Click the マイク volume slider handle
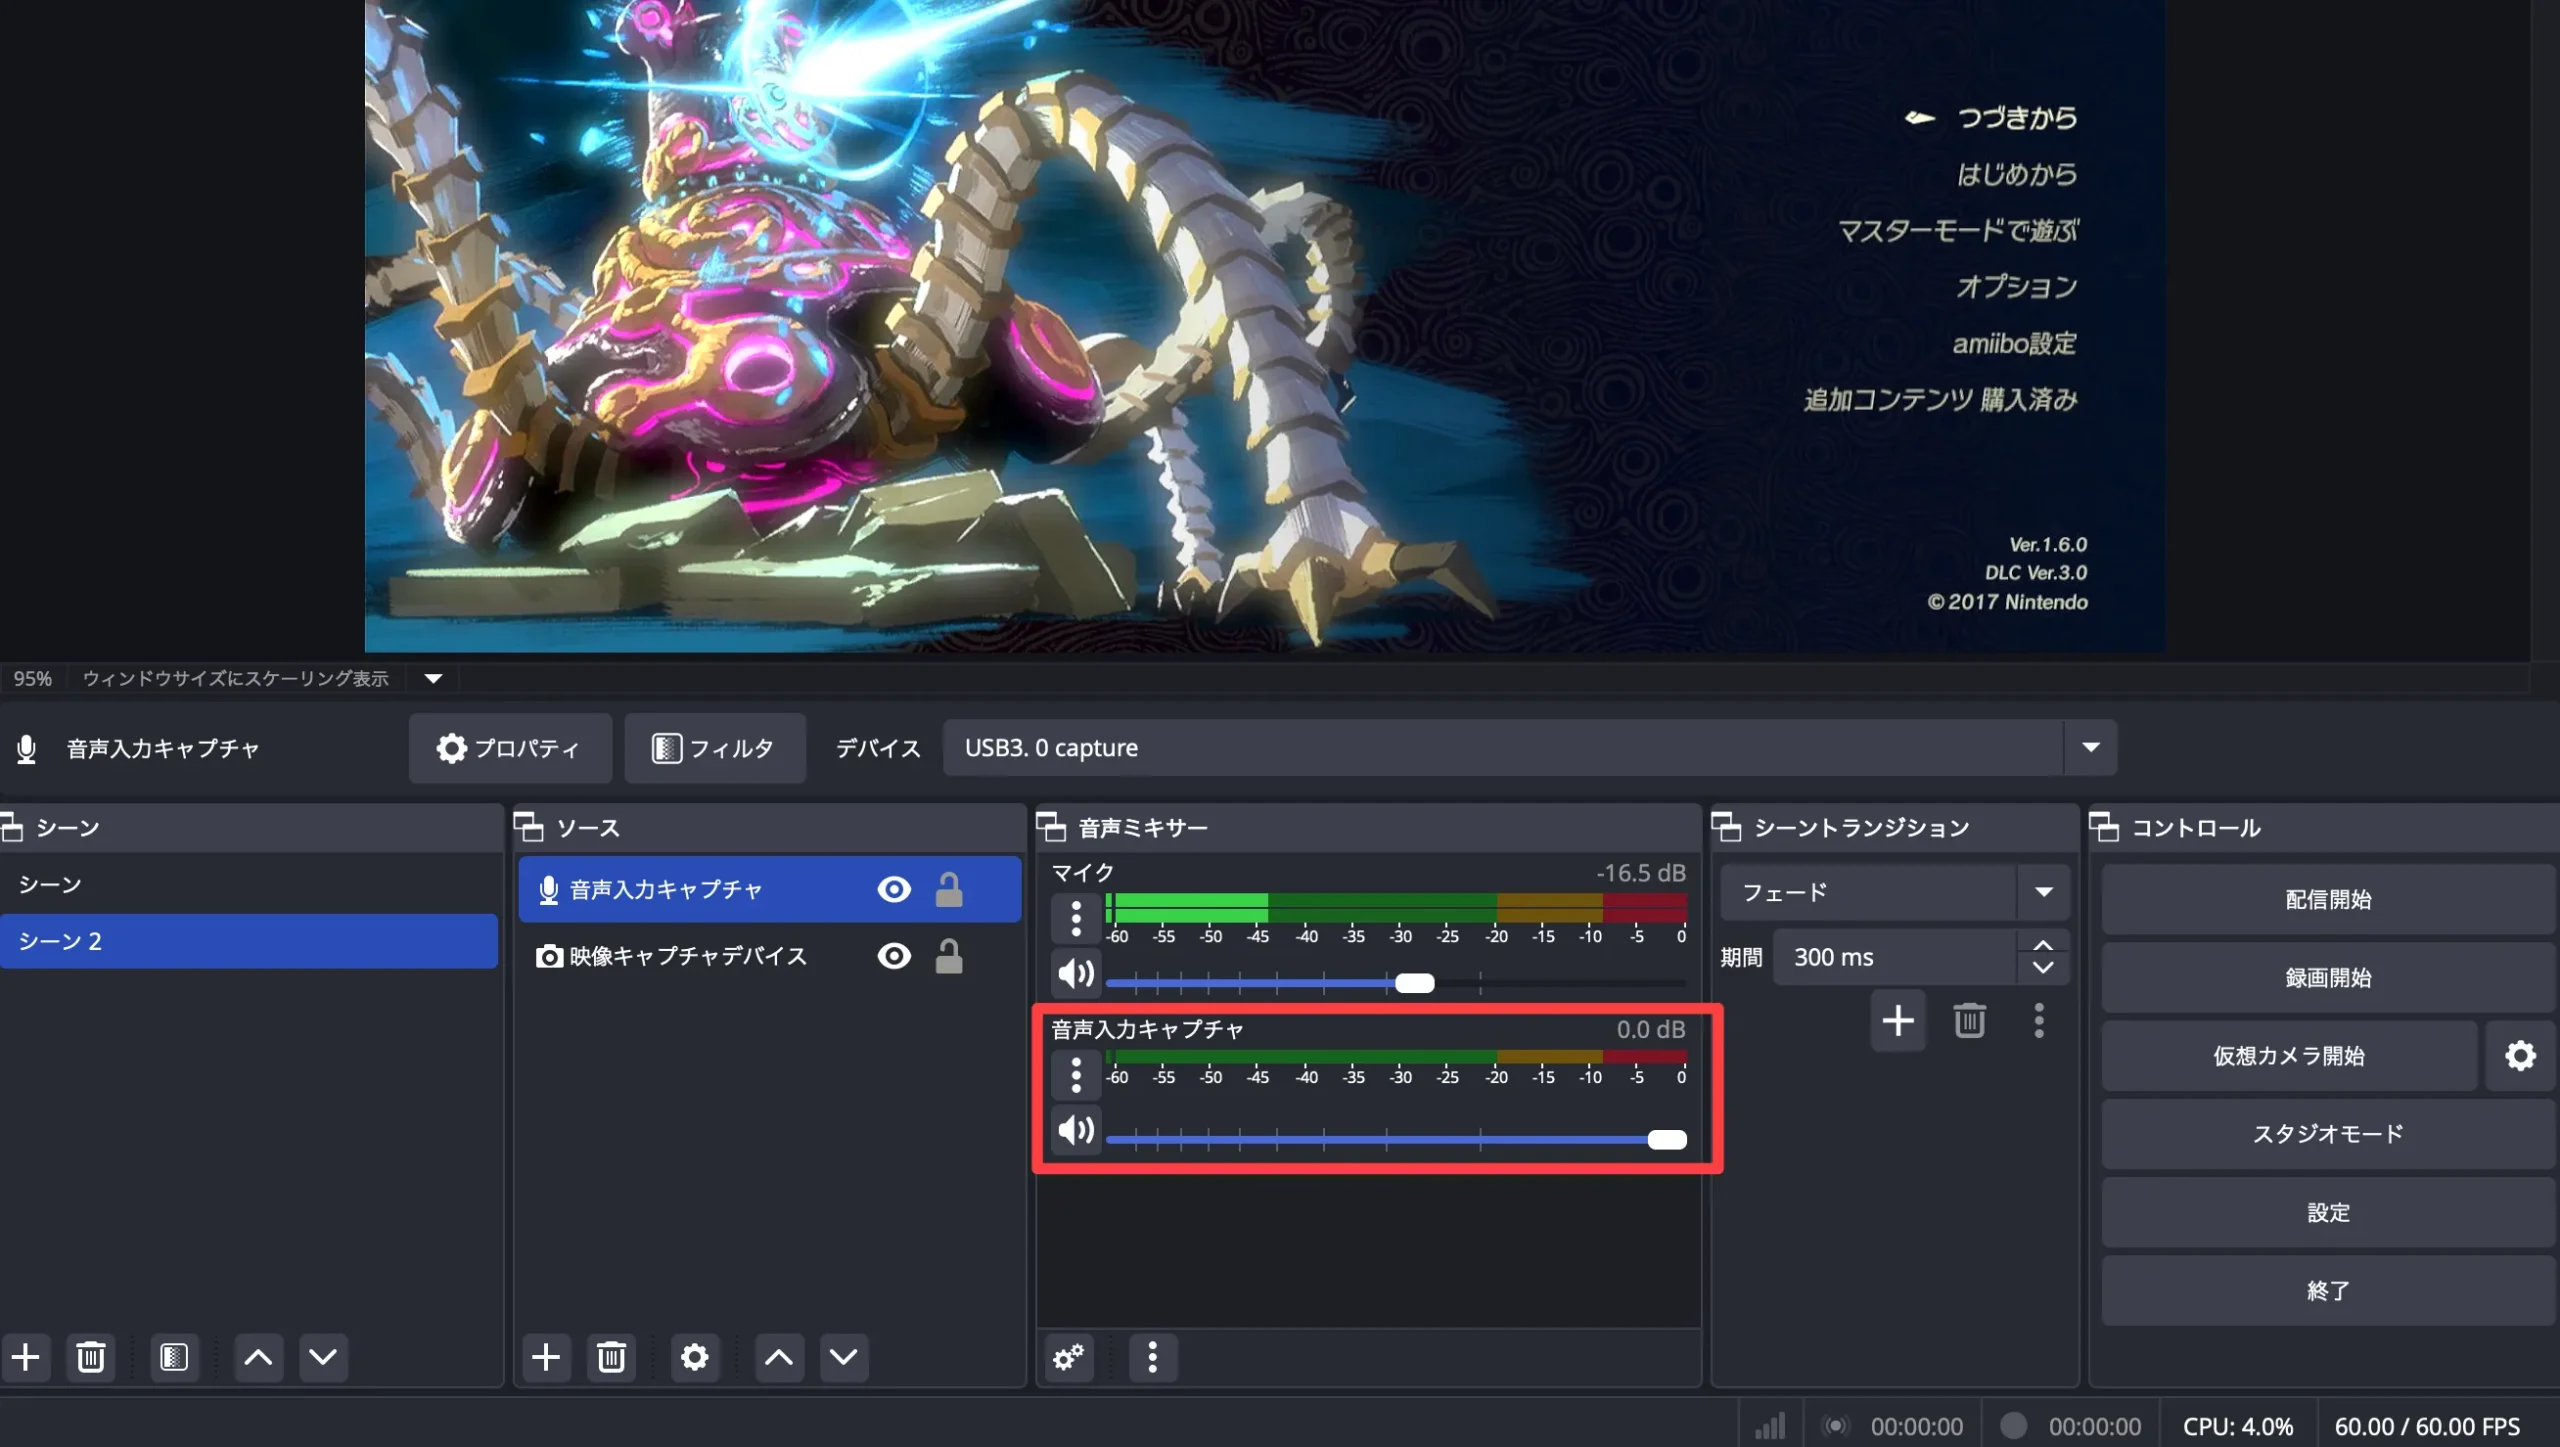This screenshot has width=2560, height=1447. [1414, 983]
